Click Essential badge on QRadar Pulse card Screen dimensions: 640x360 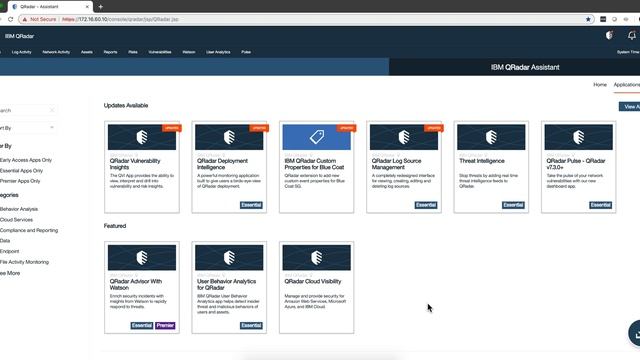point(600,205)
